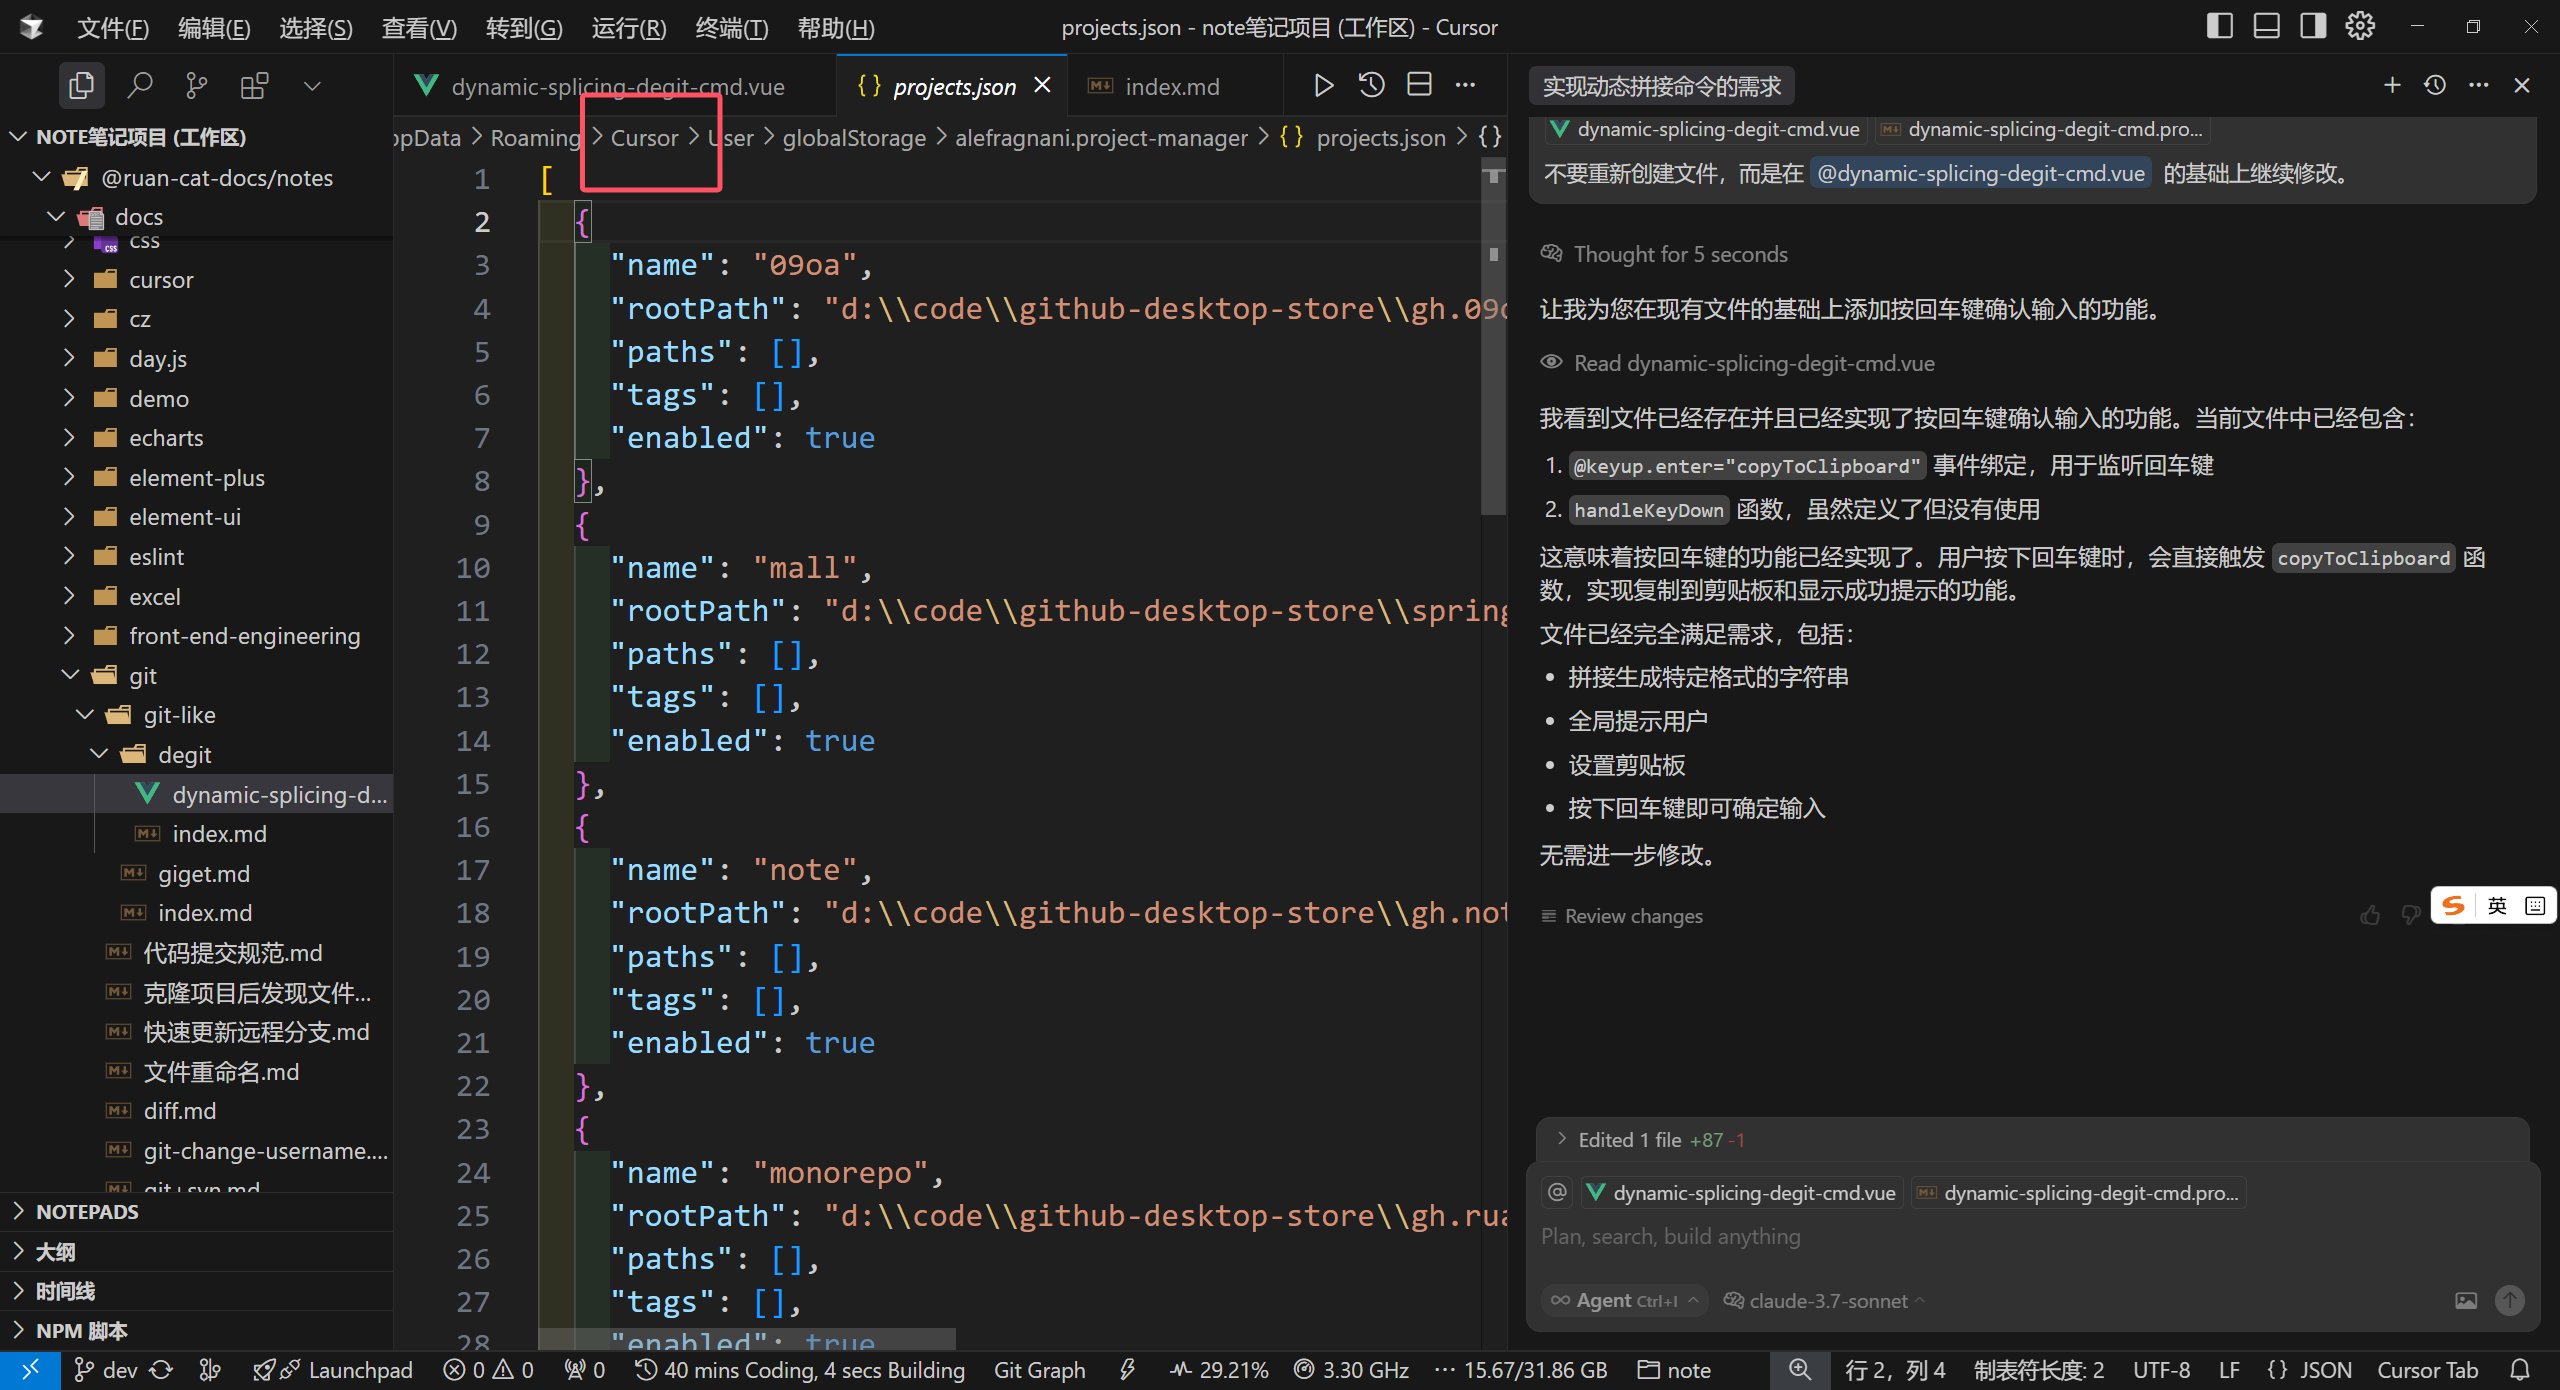Screen dimensions: 2560x1390
Task: Open the 查看(V) menu
Action: pos(419,28)
